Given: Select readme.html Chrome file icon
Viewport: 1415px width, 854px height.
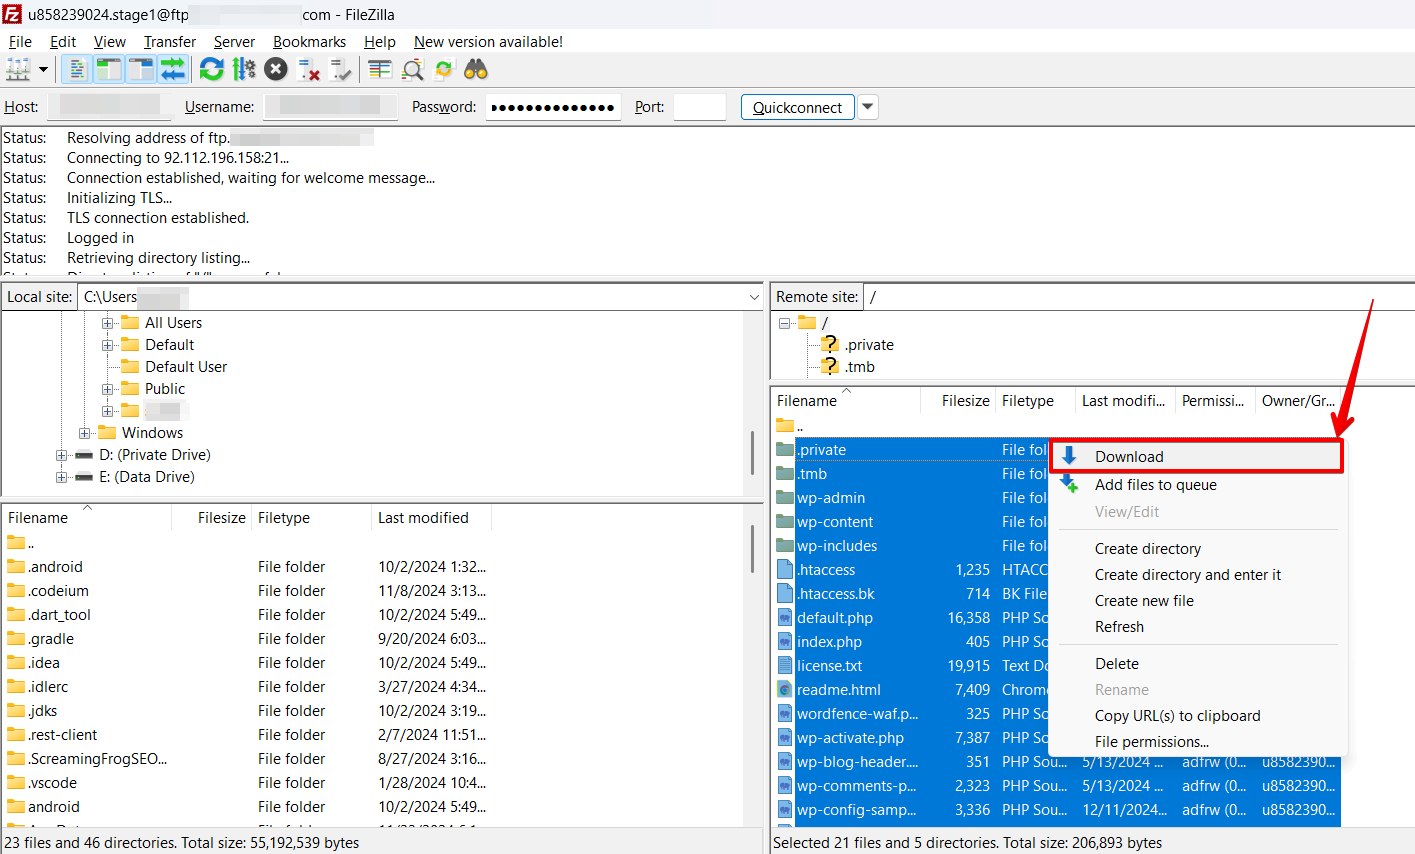Looking at the screenshot, I should pos(785,690).
